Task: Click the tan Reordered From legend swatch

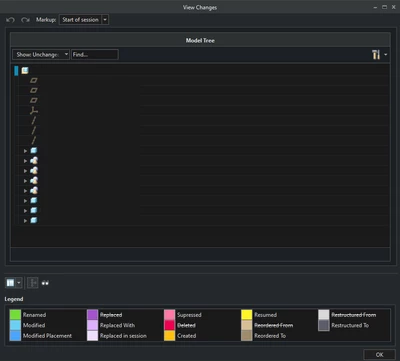Action: pyautogui.click(x=247, y=325)
